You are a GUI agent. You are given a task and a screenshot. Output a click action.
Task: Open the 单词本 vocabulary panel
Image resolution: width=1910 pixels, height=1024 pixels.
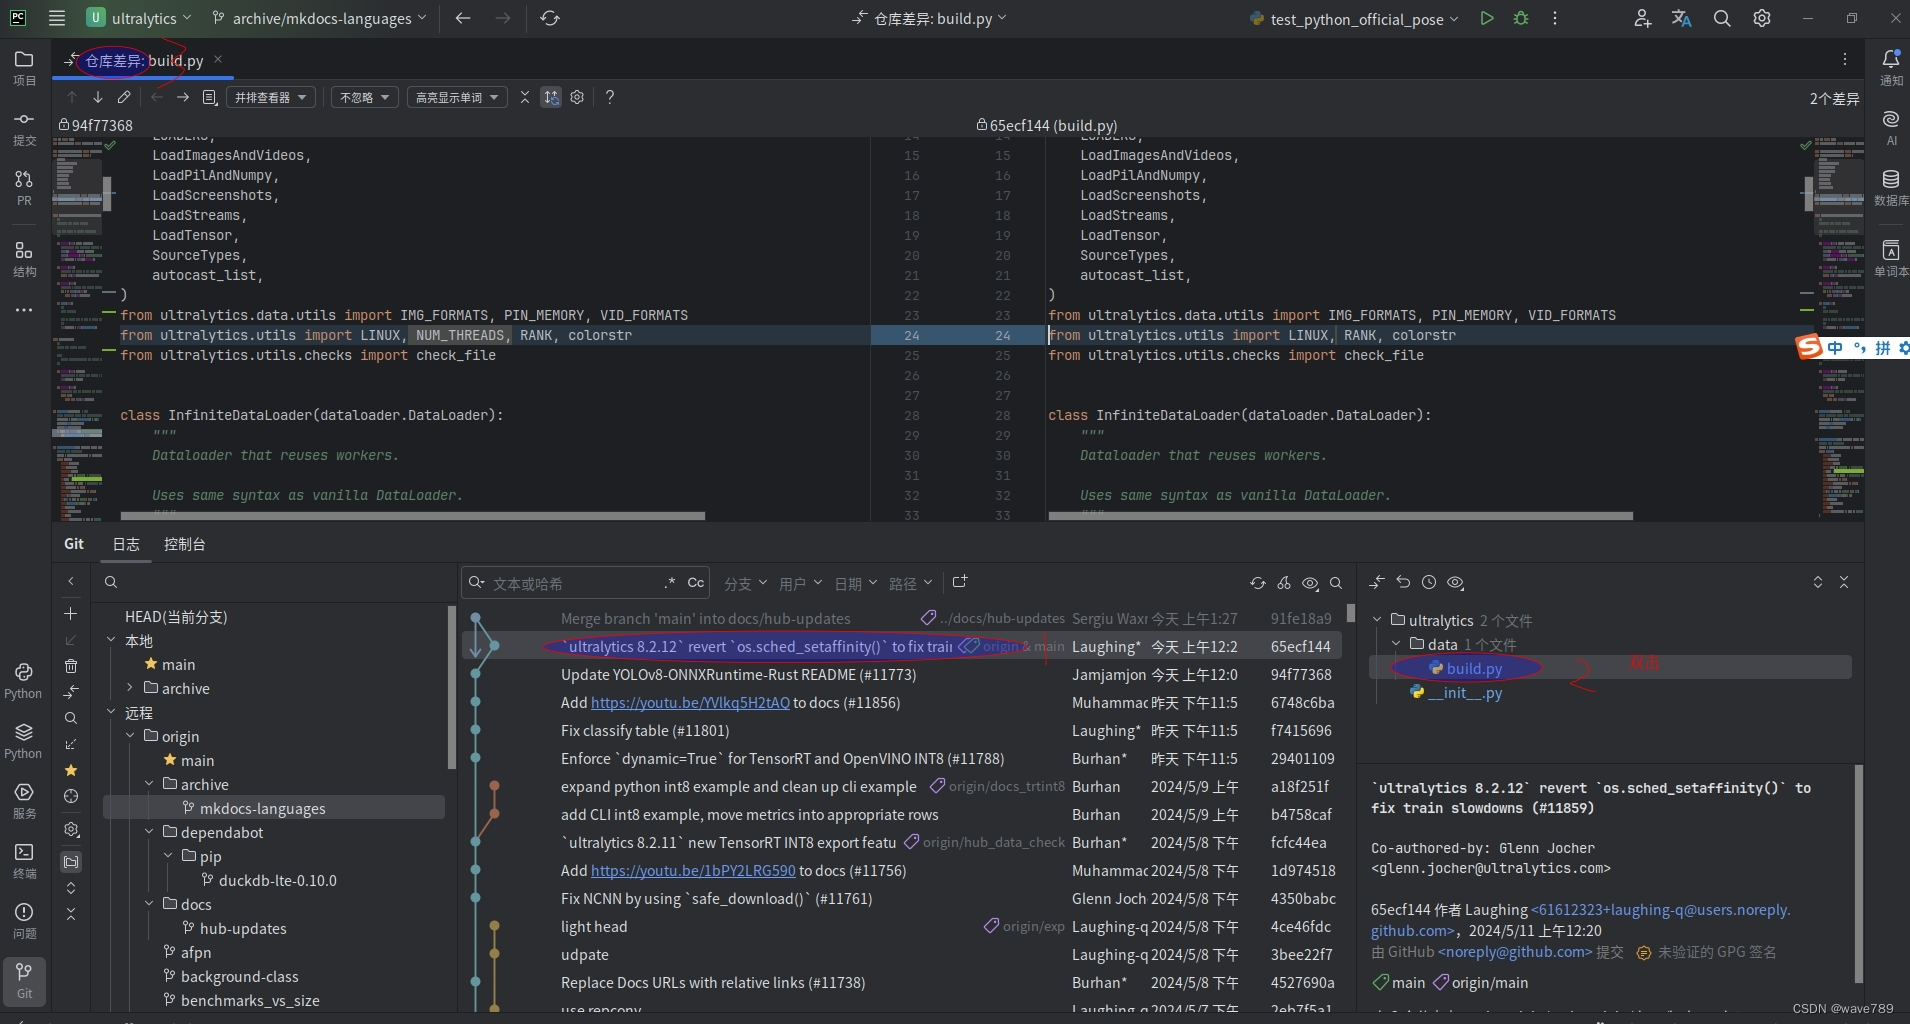coord(1890,258)
